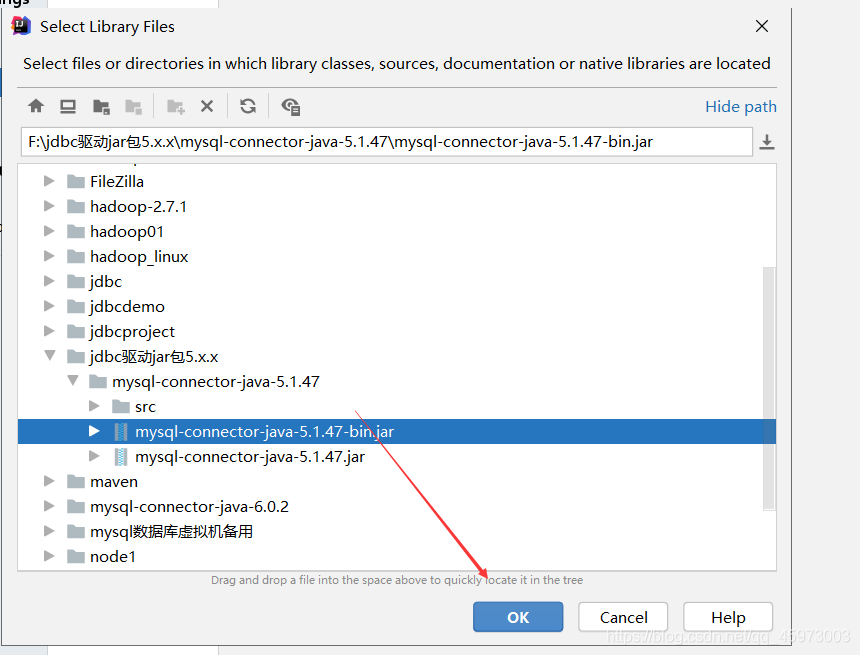Expand the FileZilla folder
The image size is (860, 655).
coord(49,180)
